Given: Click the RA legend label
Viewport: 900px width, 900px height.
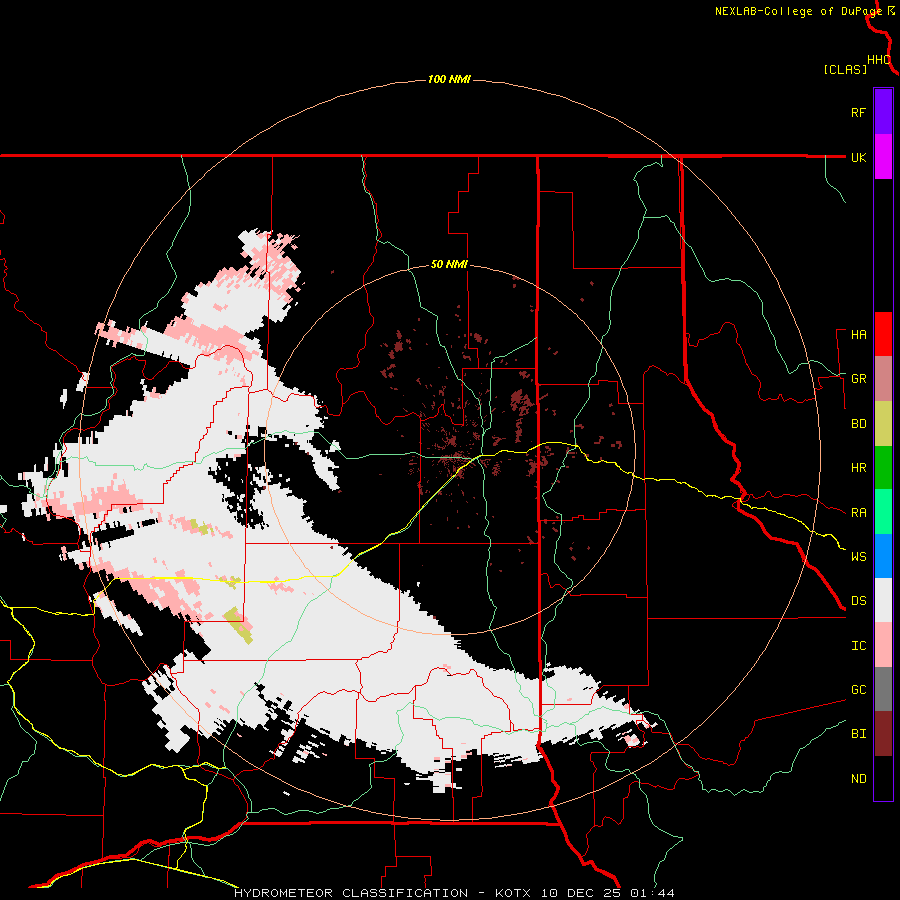Looking at the screenshot, I should tap(859, 513).
